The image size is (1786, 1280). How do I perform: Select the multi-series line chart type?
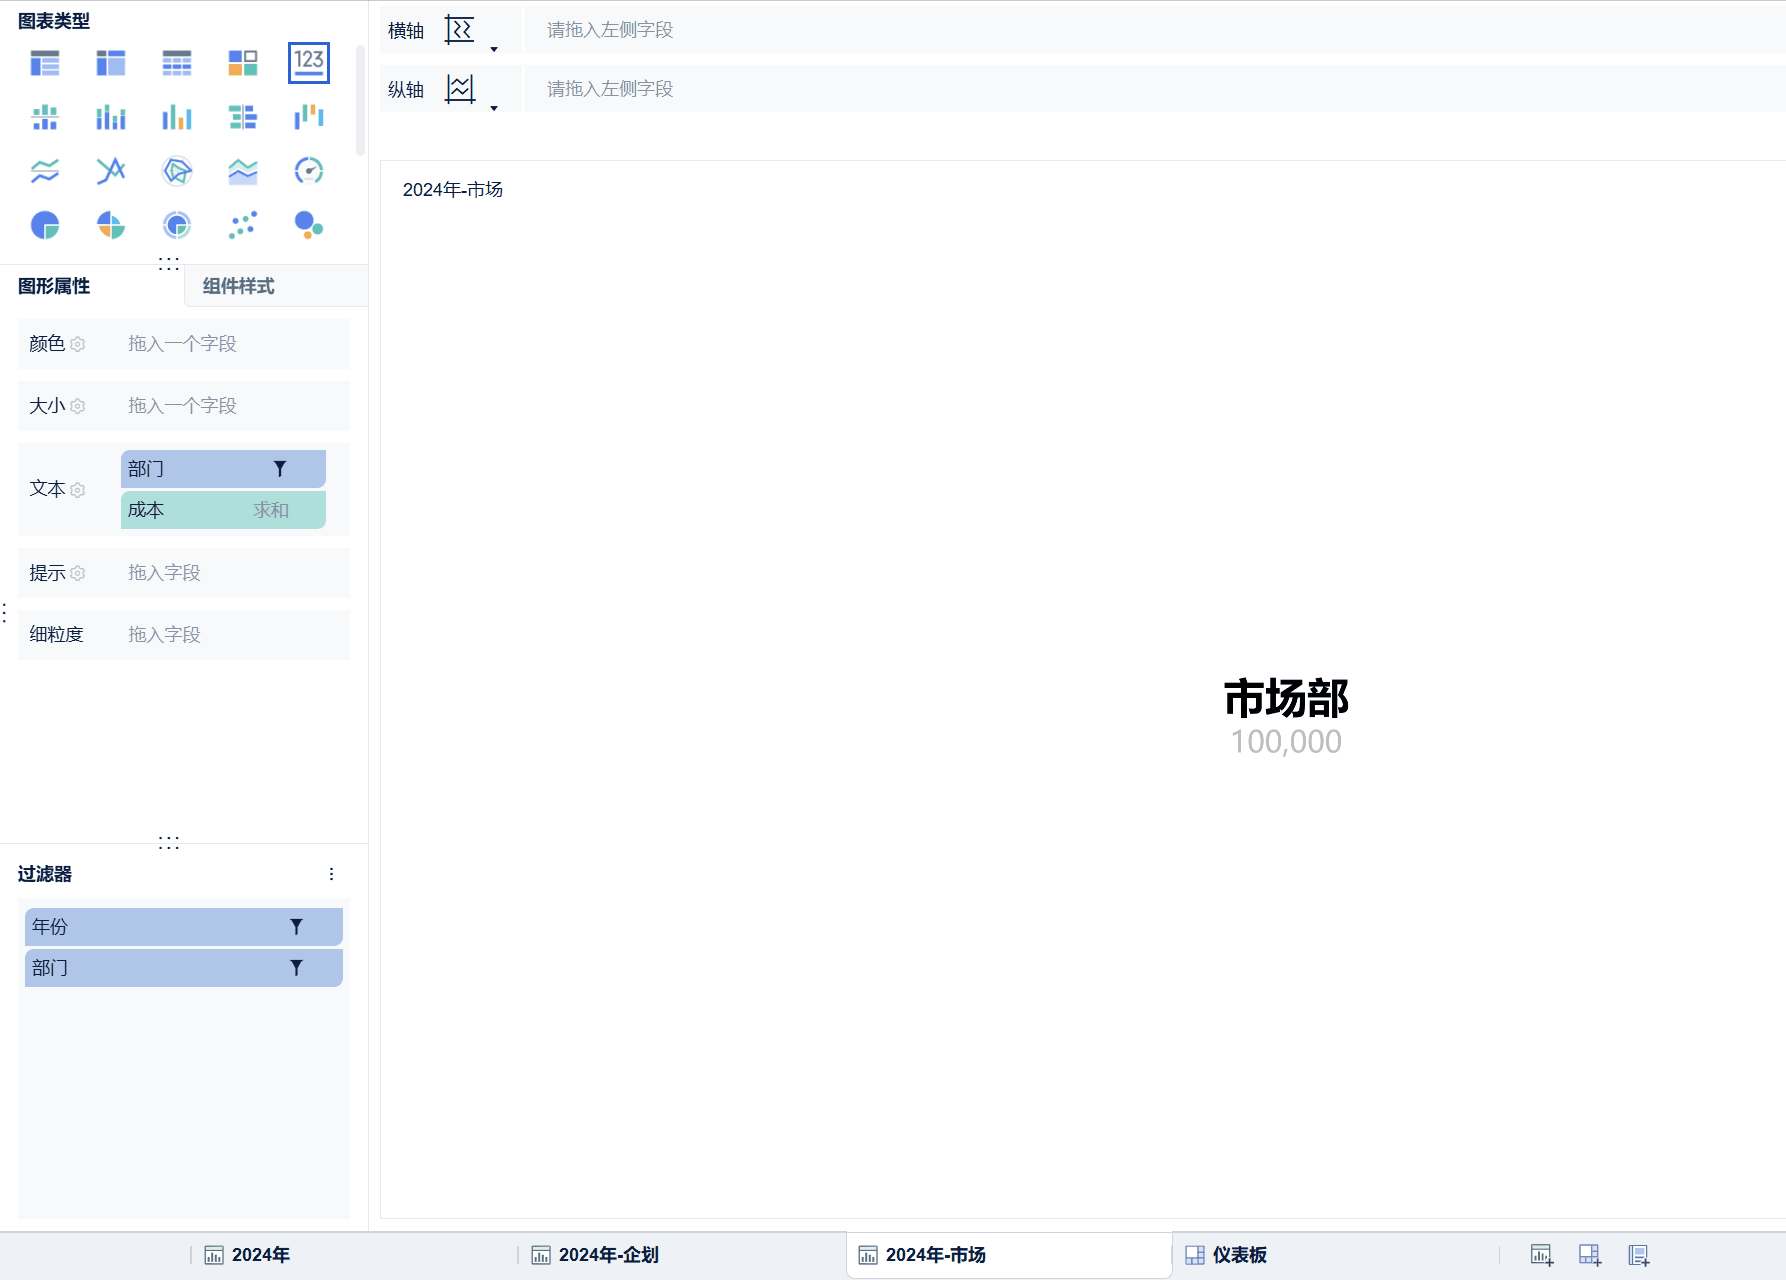point(111,171)
